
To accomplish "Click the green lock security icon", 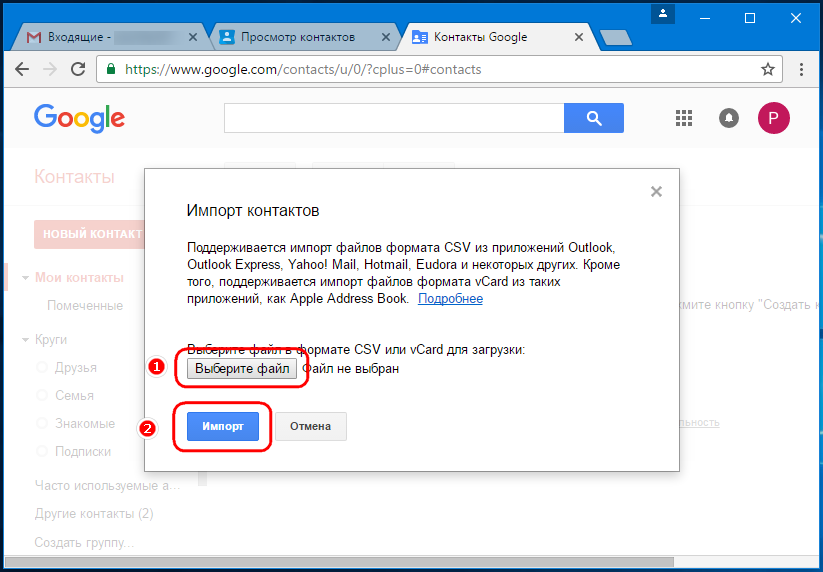I will (x=111, y=69).
